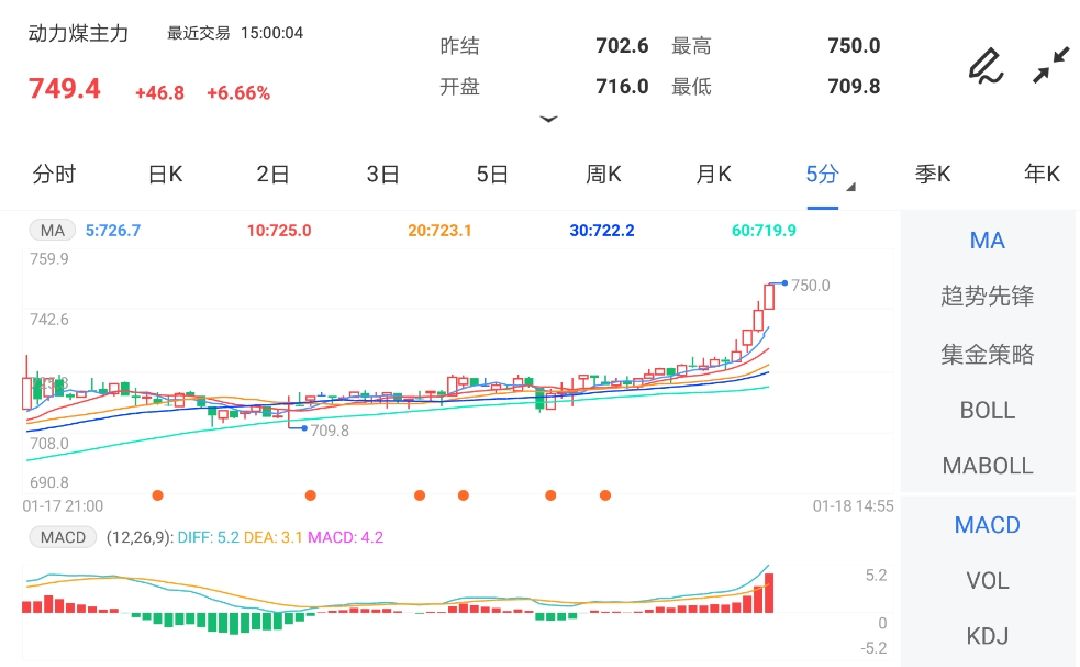1080x667 pixels.
Task: Select BOLL indicator
Action: click(x=987, y=410)
